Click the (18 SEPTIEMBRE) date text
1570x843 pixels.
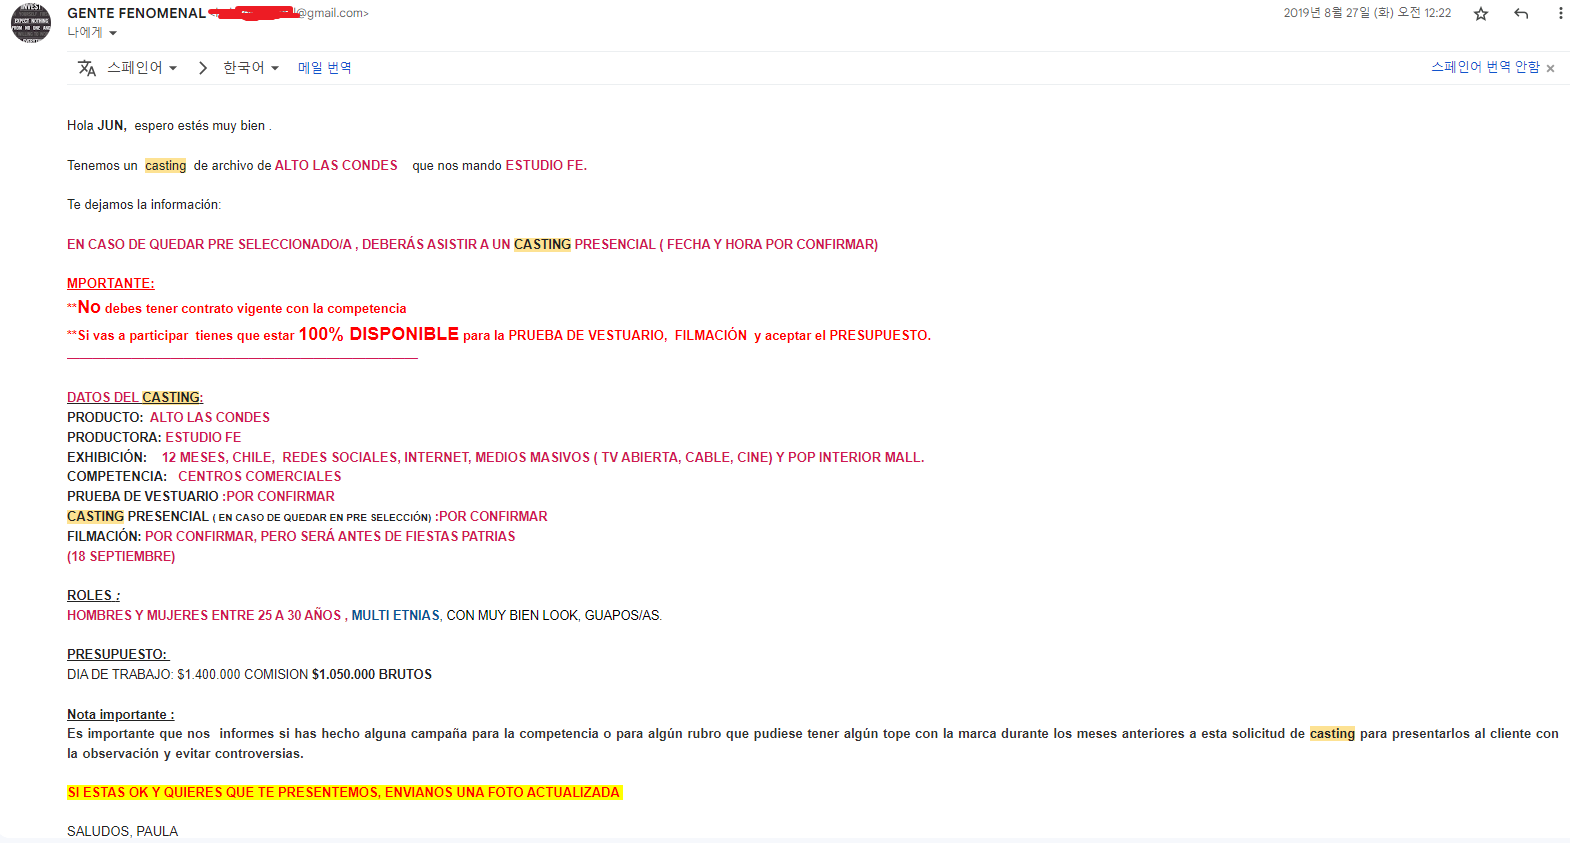tap(121, 557)
